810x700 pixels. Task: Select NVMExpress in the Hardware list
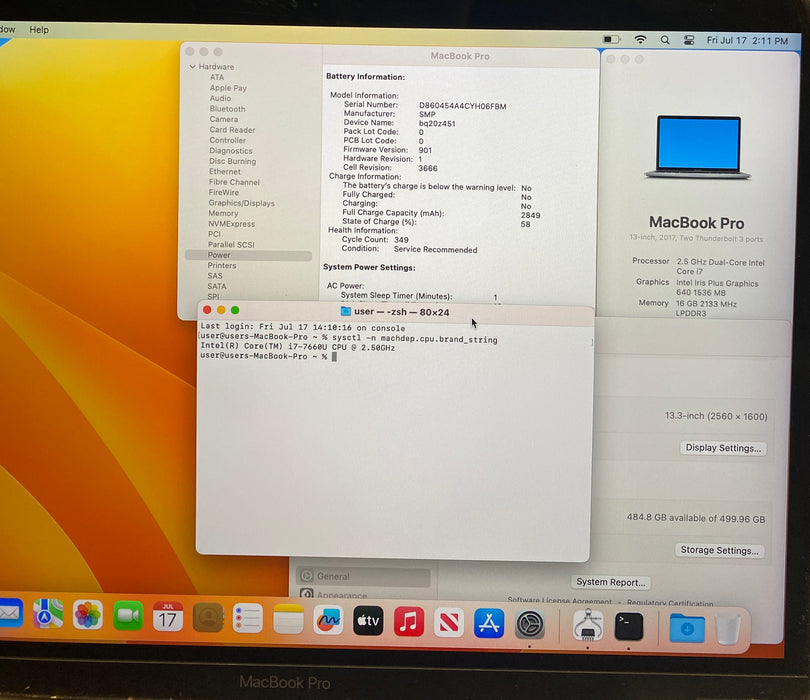232,224
